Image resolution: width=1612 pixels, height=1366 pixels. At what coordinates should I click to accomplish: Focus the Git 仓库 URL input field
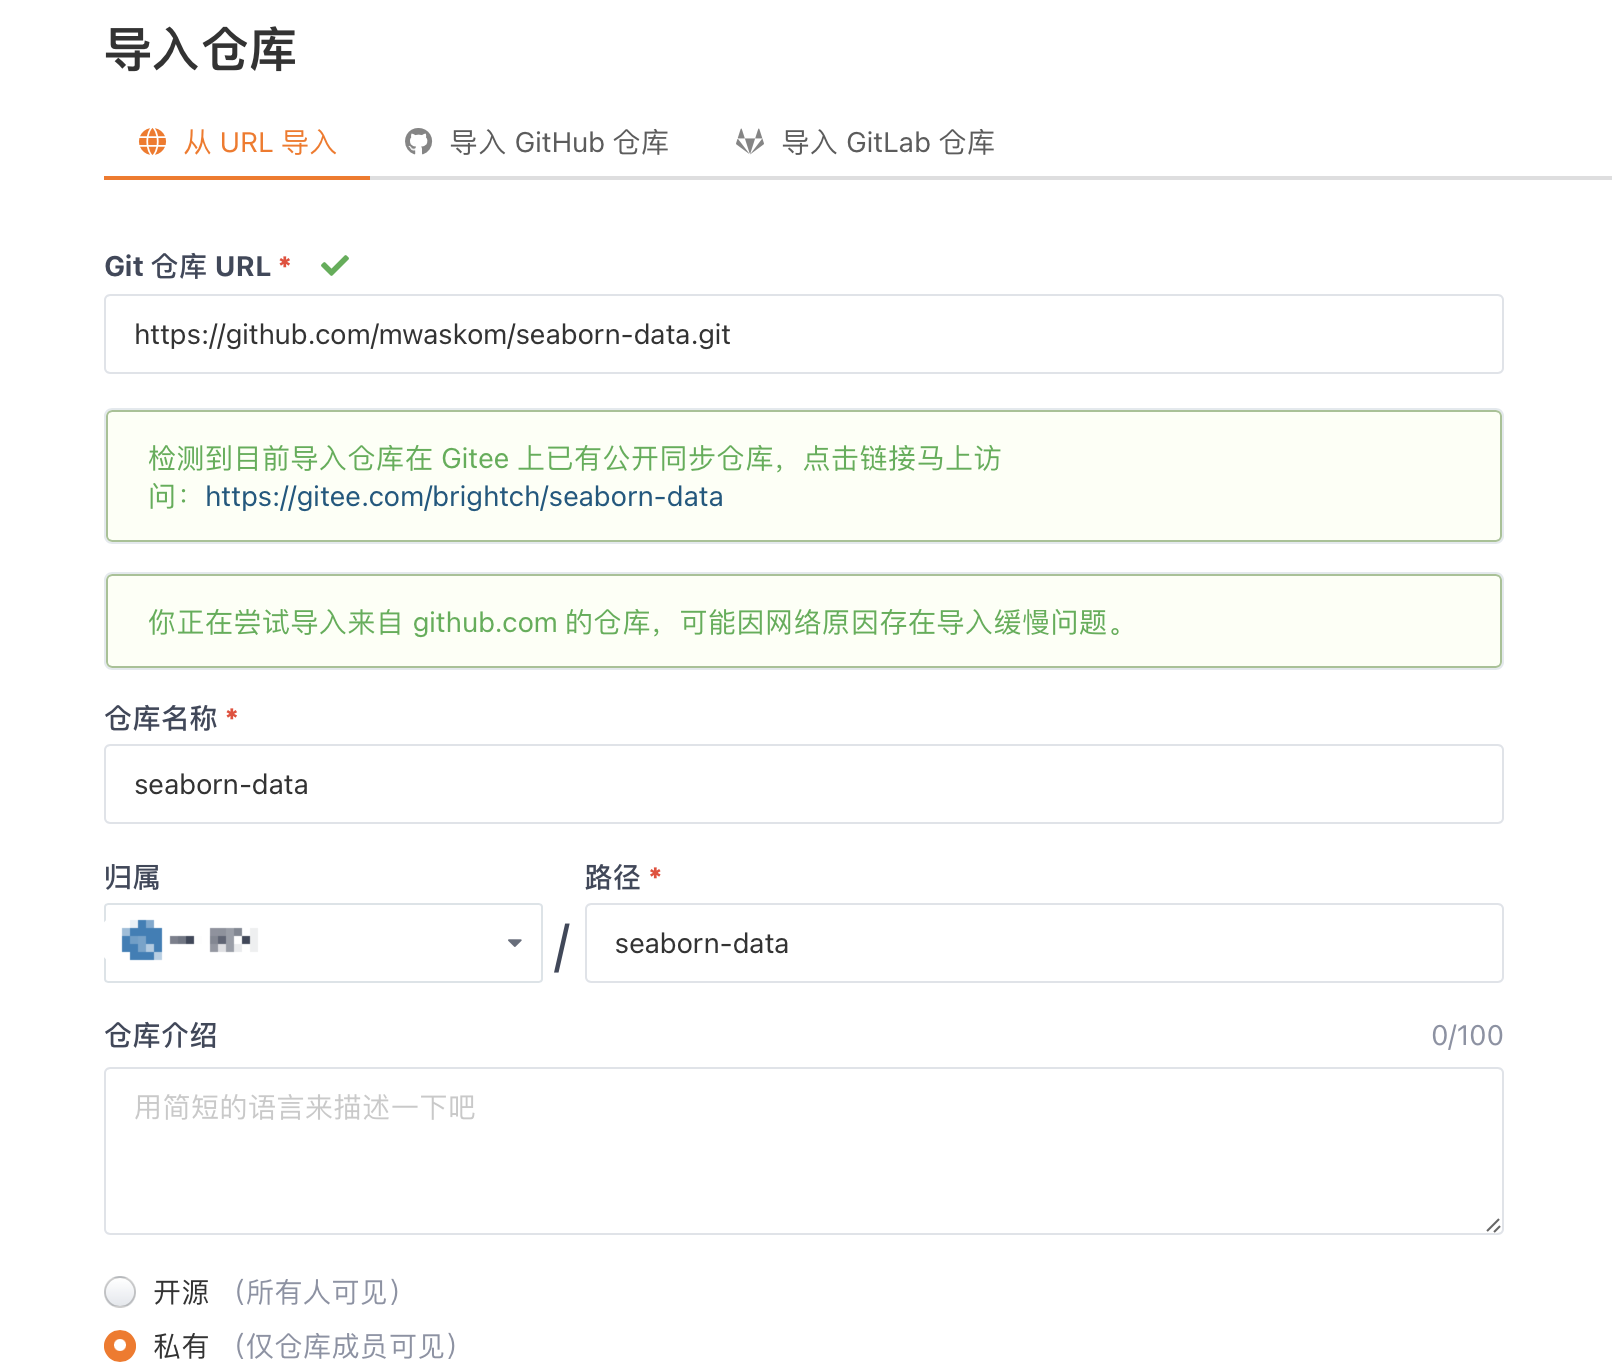point(804,334)
